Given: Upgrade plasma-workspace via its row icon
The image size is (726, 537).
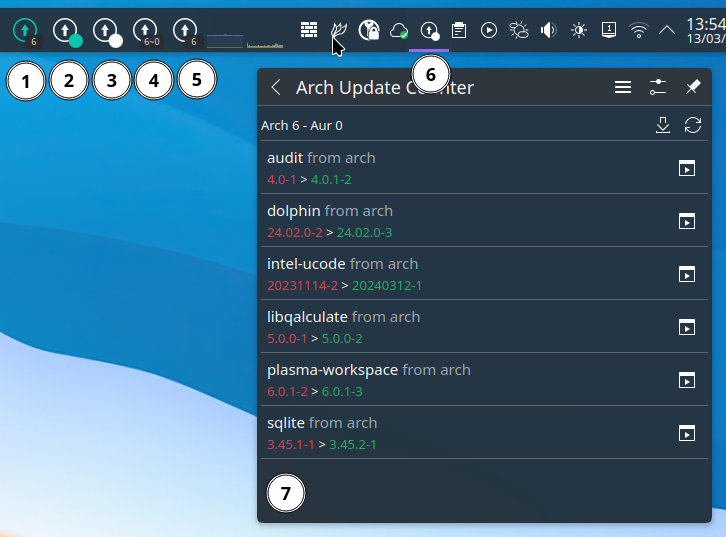Looking at the screenshot, I should click(687, 381).
